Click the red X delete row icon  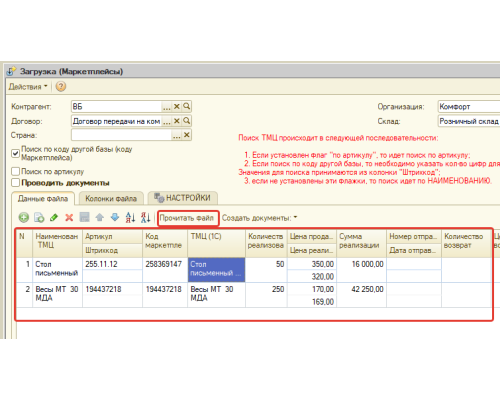[69, 218]
